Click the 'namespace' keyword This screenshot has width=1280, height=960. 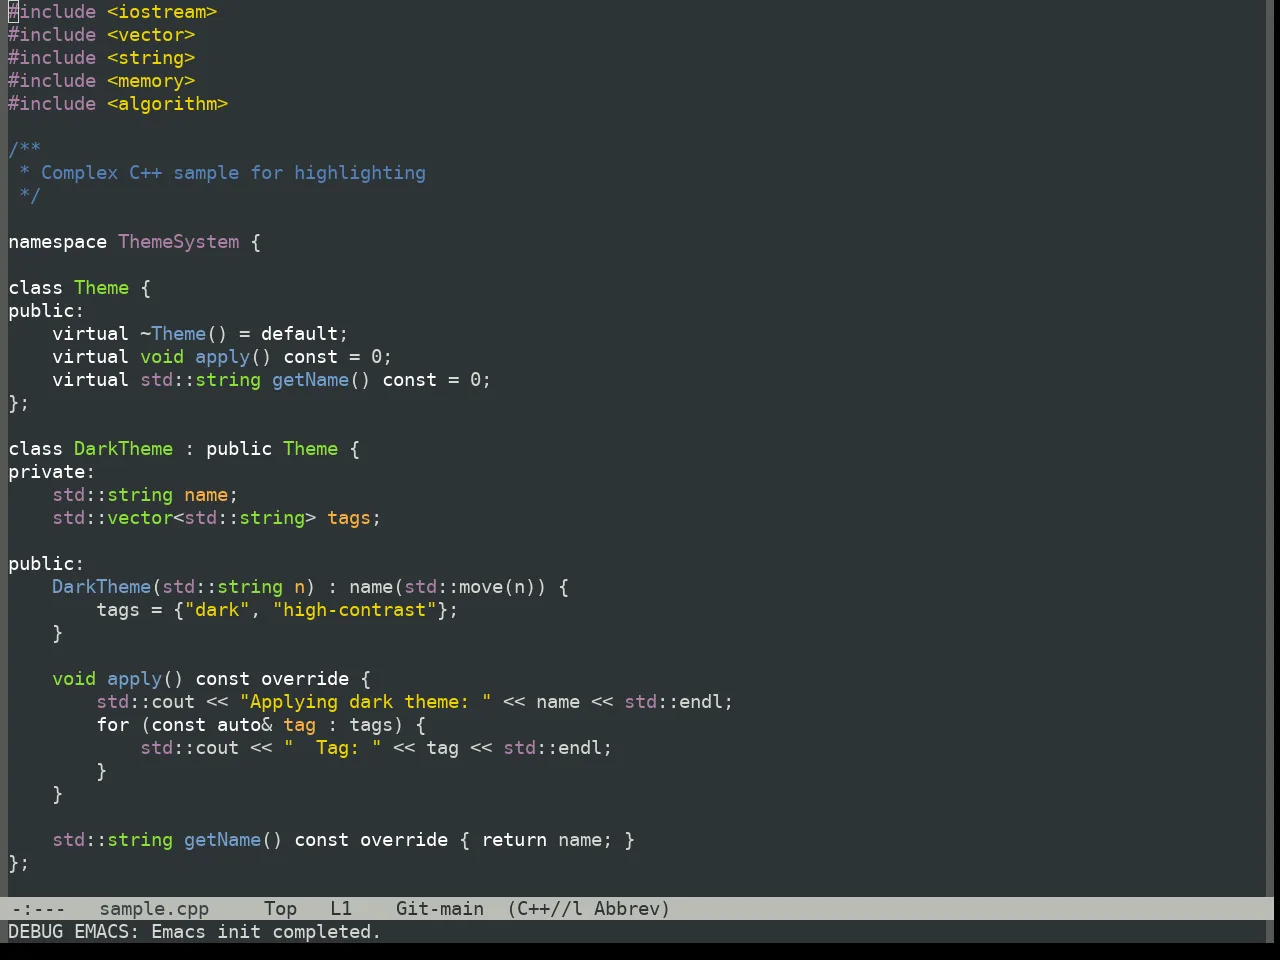click(x=58, y=242)
